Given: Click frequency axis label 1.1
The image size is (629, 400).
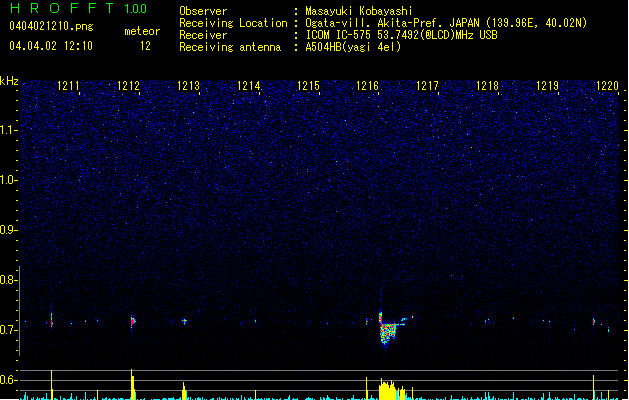Looking at the screenshot, I should 9,130.
